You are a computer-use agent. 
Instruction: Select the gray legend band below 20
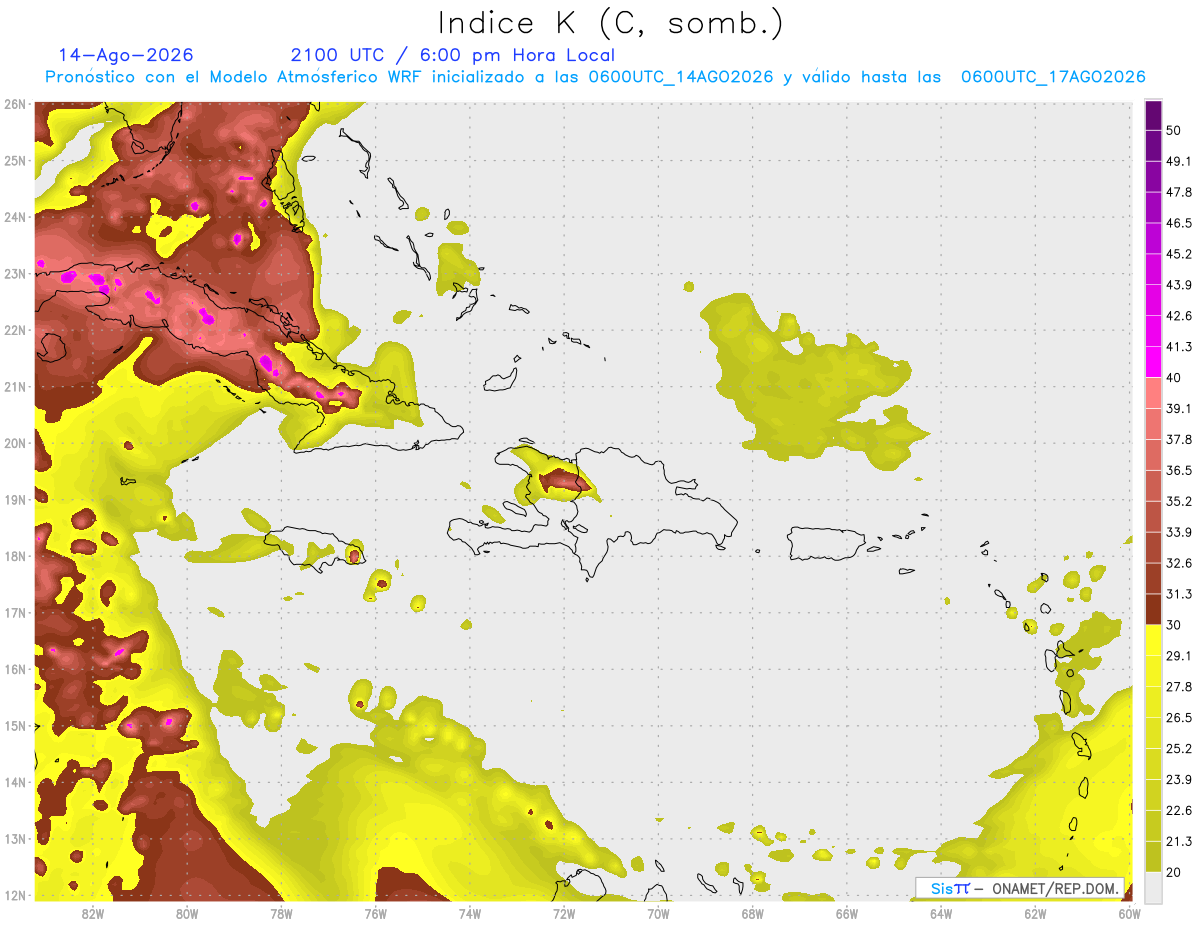tap(1153, 888)
